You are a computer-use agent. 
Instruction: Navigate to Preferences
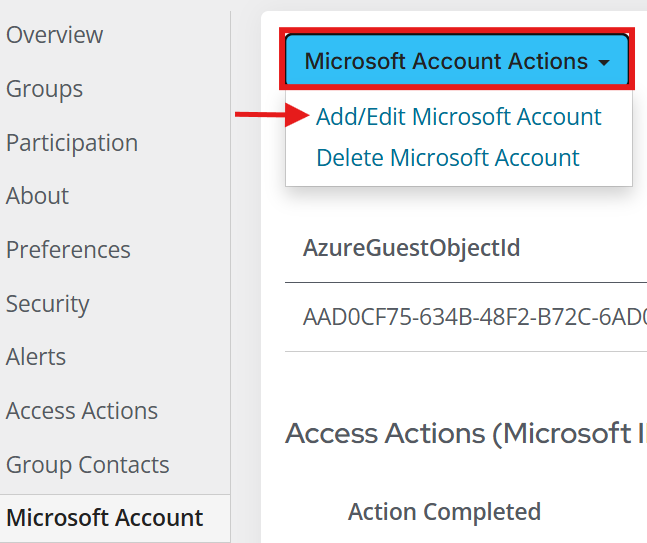tap(68, 250)
